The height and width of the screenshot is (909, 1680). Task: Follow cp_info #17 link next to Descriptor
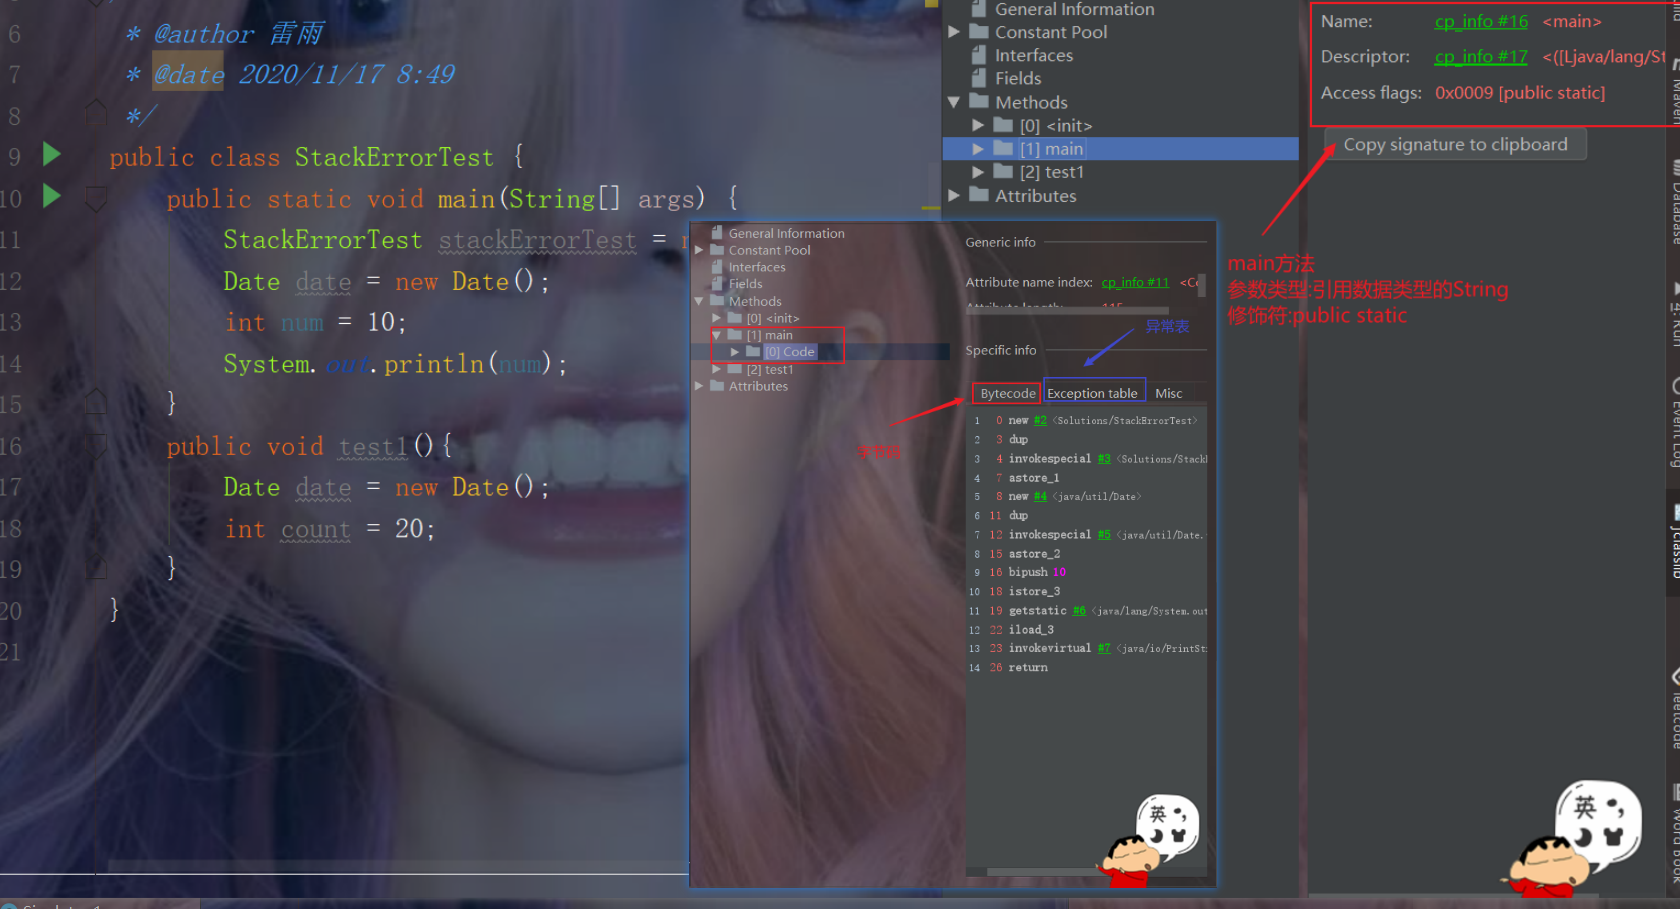pos(1481,57)
